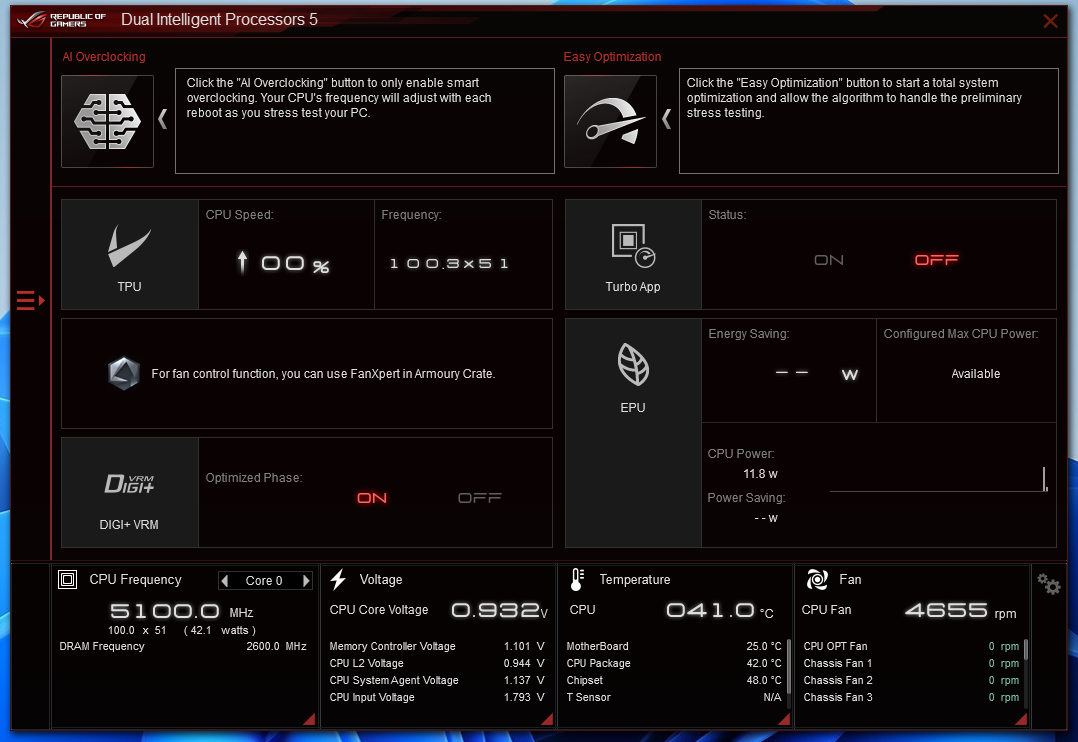Click the CPU OPT Fan row
The image size is (1078, 742).
point(912,646)
